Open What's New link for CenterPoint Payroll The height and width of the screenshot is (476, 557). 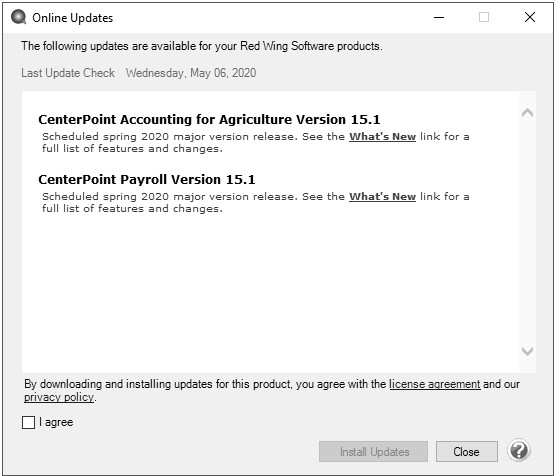tap(382, 196)
